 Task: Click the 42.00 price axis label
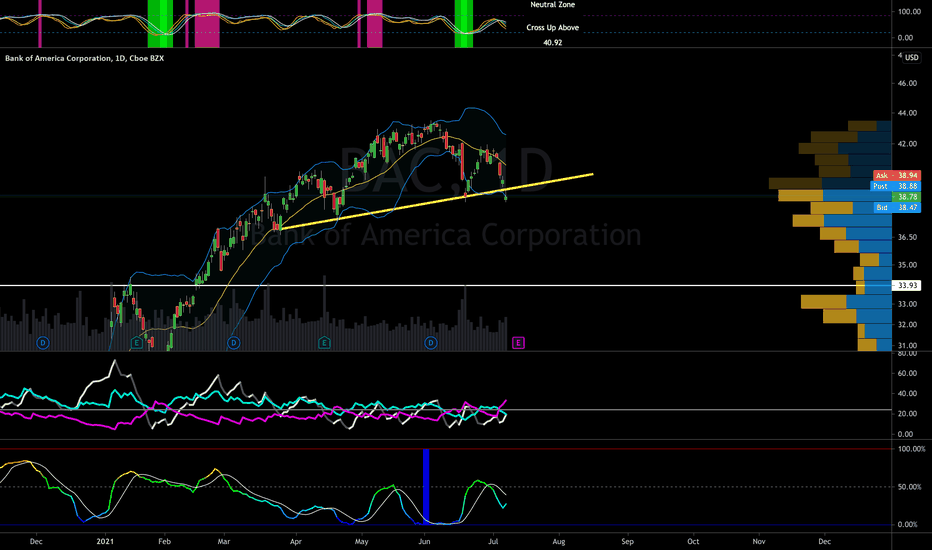point(907,144)
